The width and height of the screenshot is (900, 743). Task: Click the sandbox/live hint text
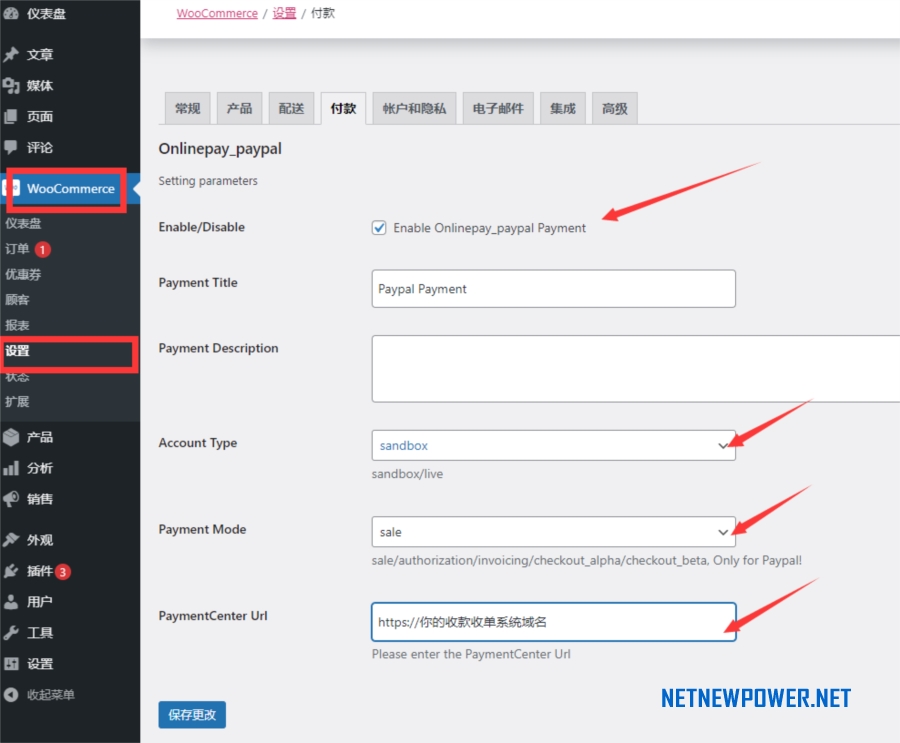(408, 474)
